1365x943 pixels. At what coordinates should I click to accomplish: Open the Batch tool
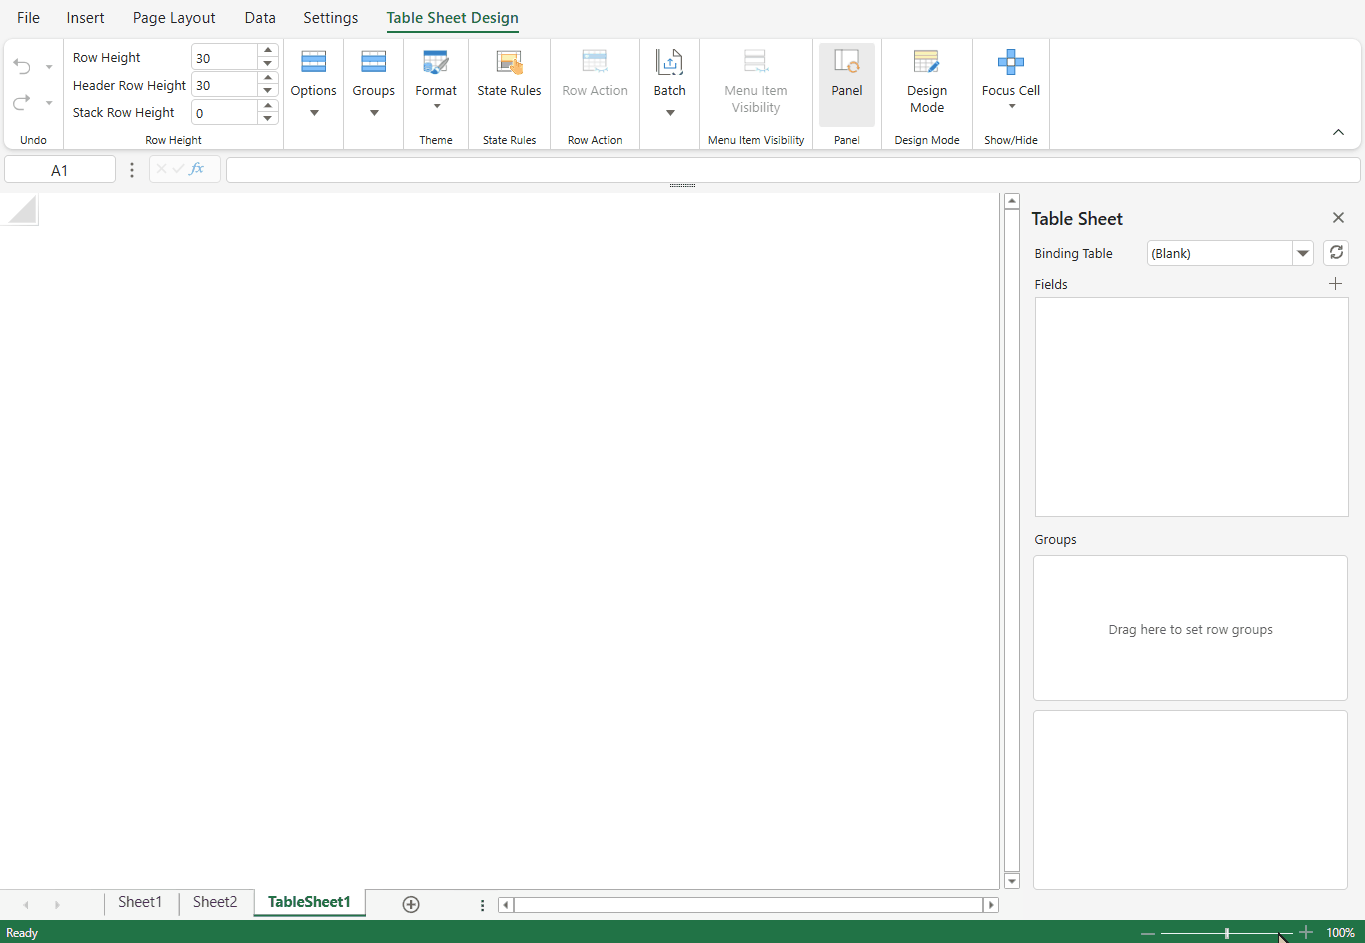pyautogui.click(x=669, y=83)
